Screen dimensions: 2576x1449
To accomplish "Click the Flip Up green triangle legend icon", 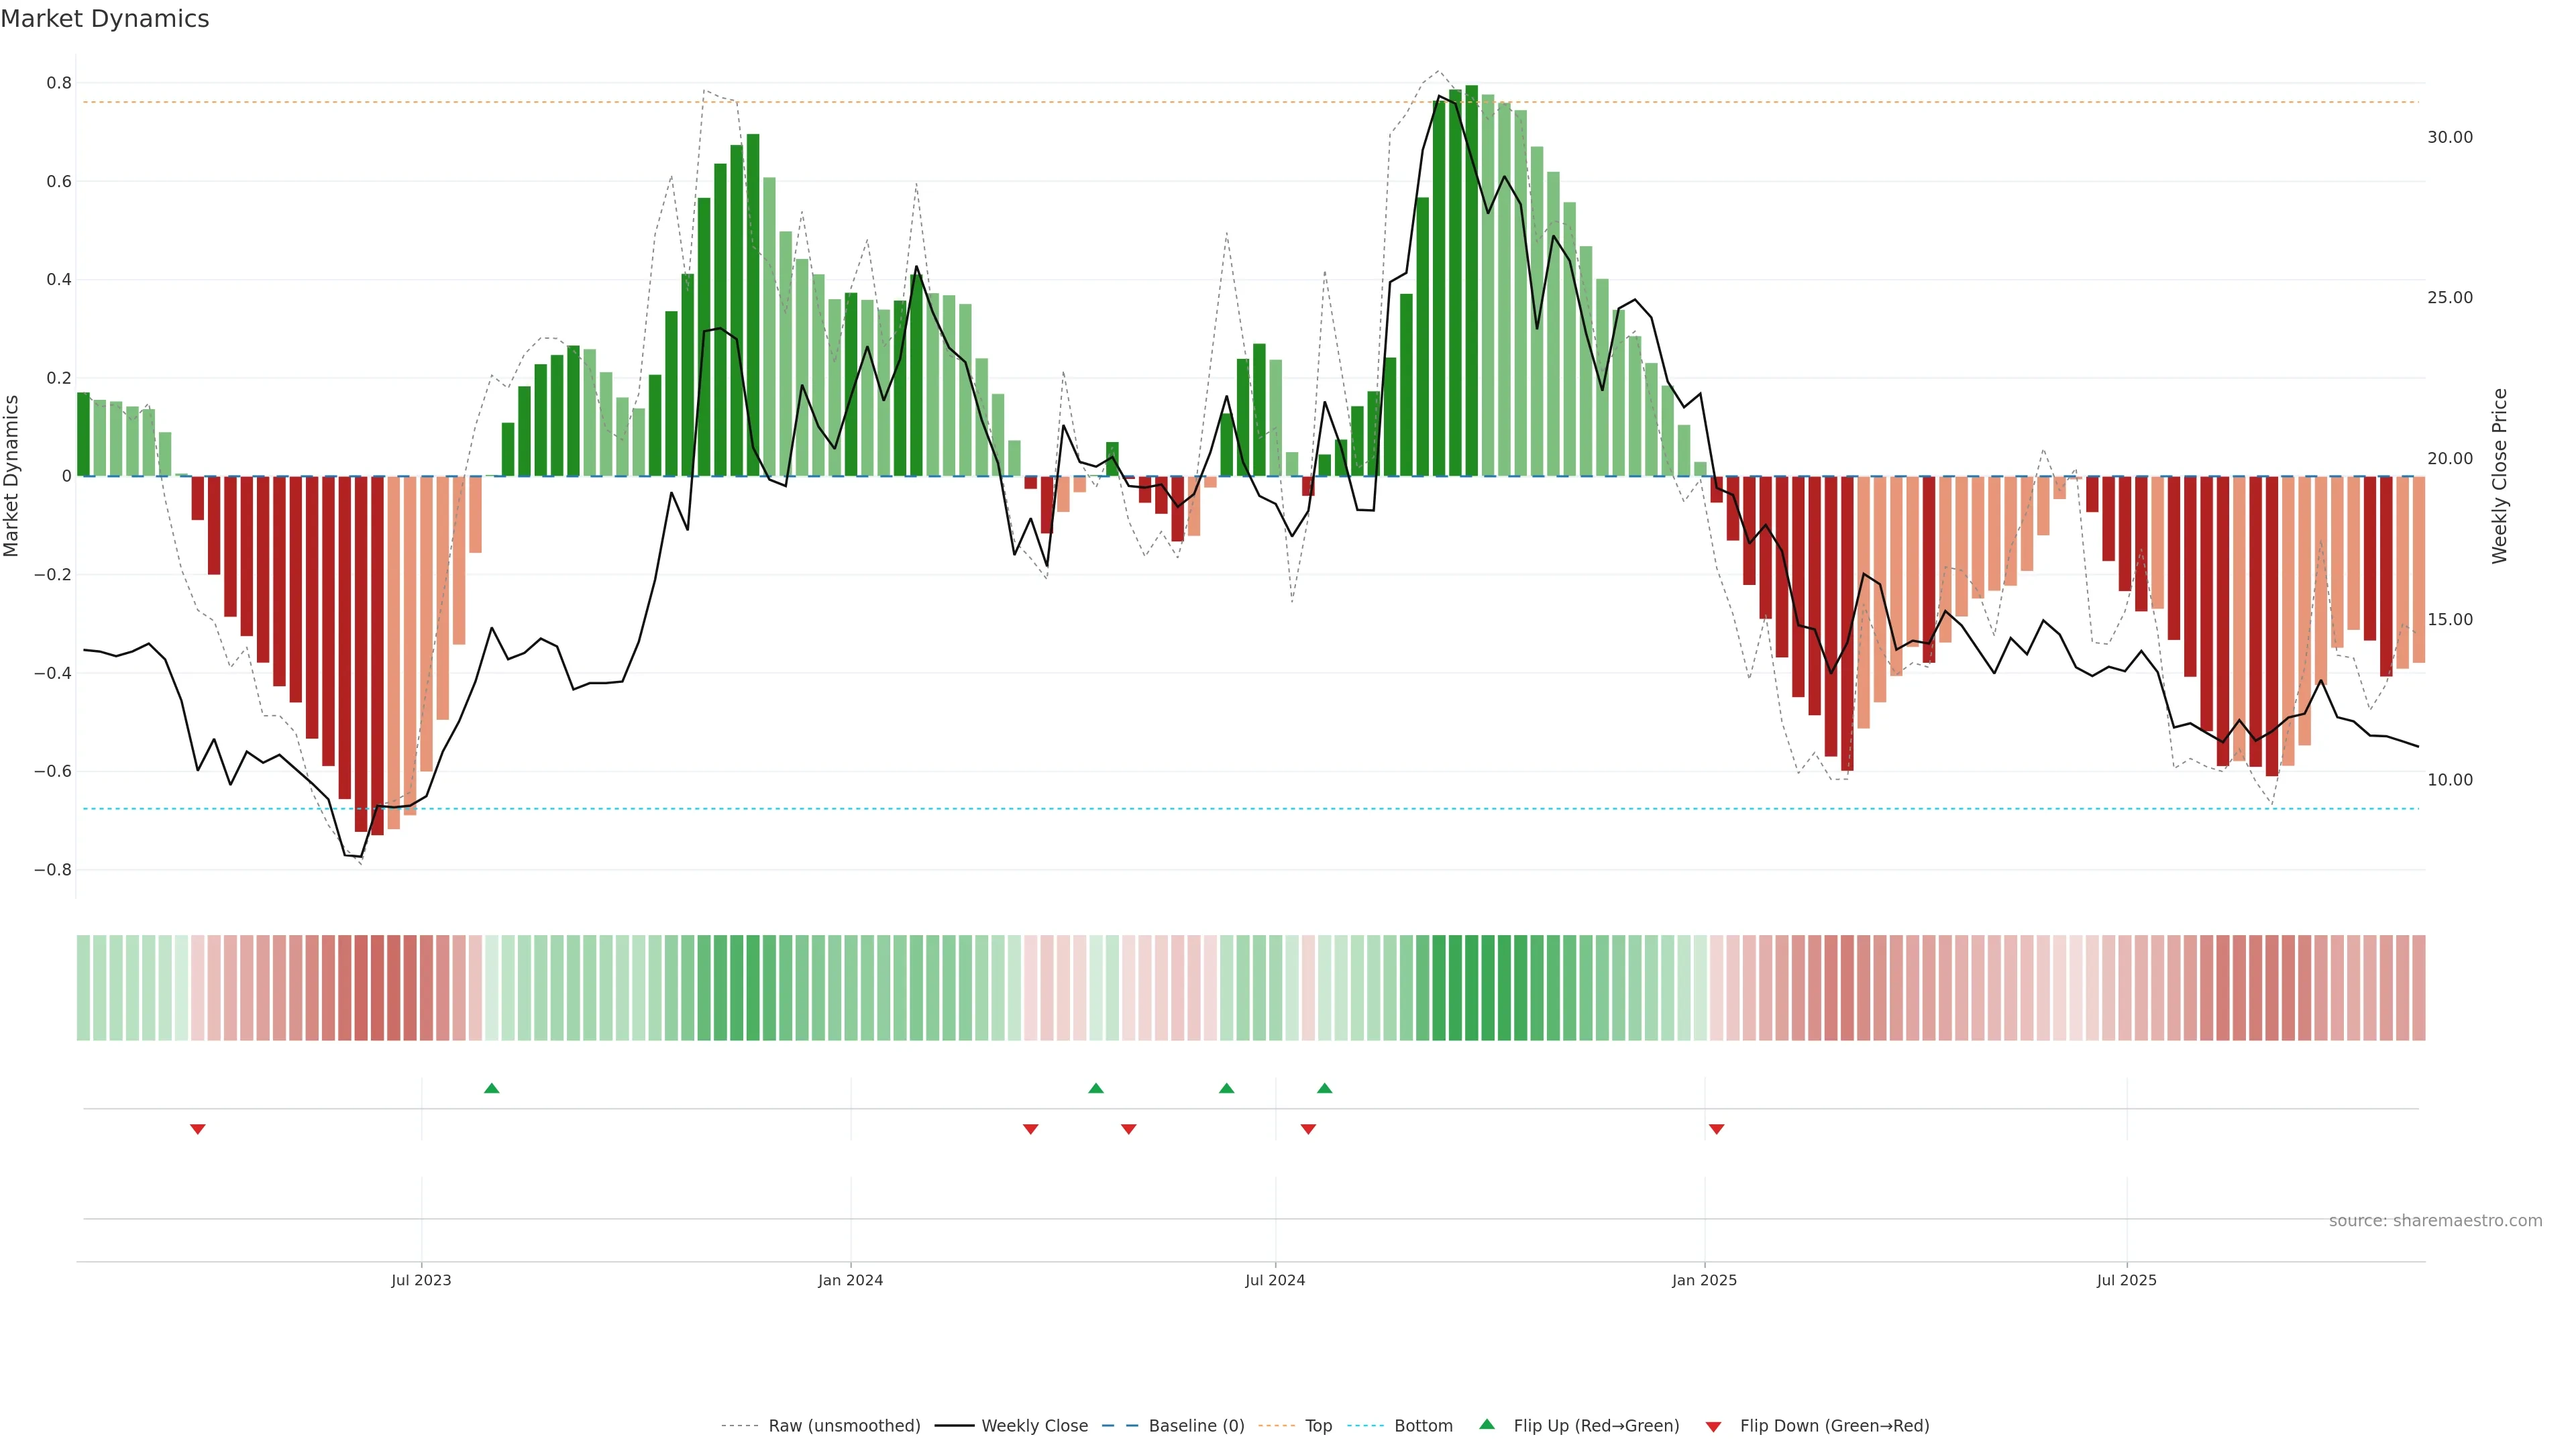I will tap(1487, 1424).
